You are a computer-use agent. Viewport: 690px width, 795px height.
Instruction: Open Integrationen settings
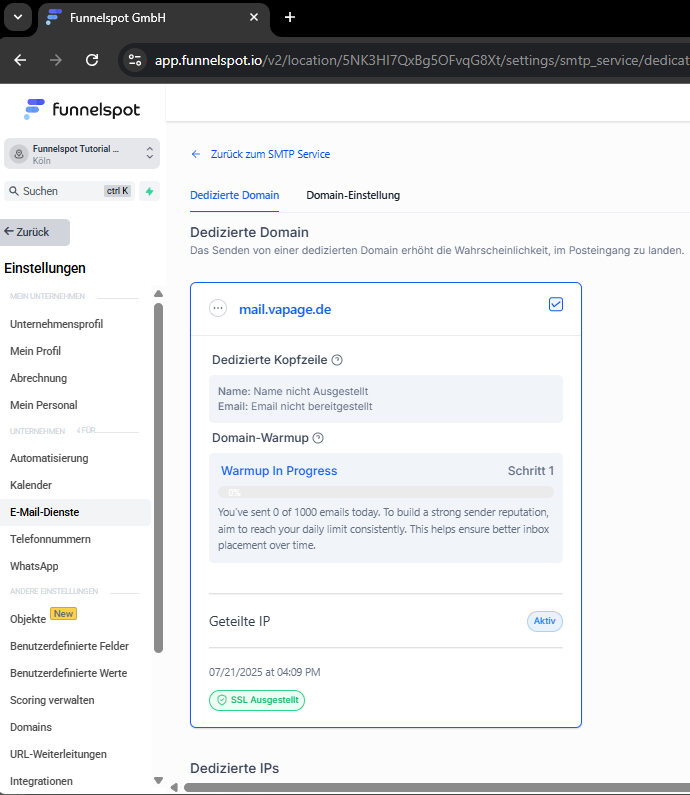point(41,781)
